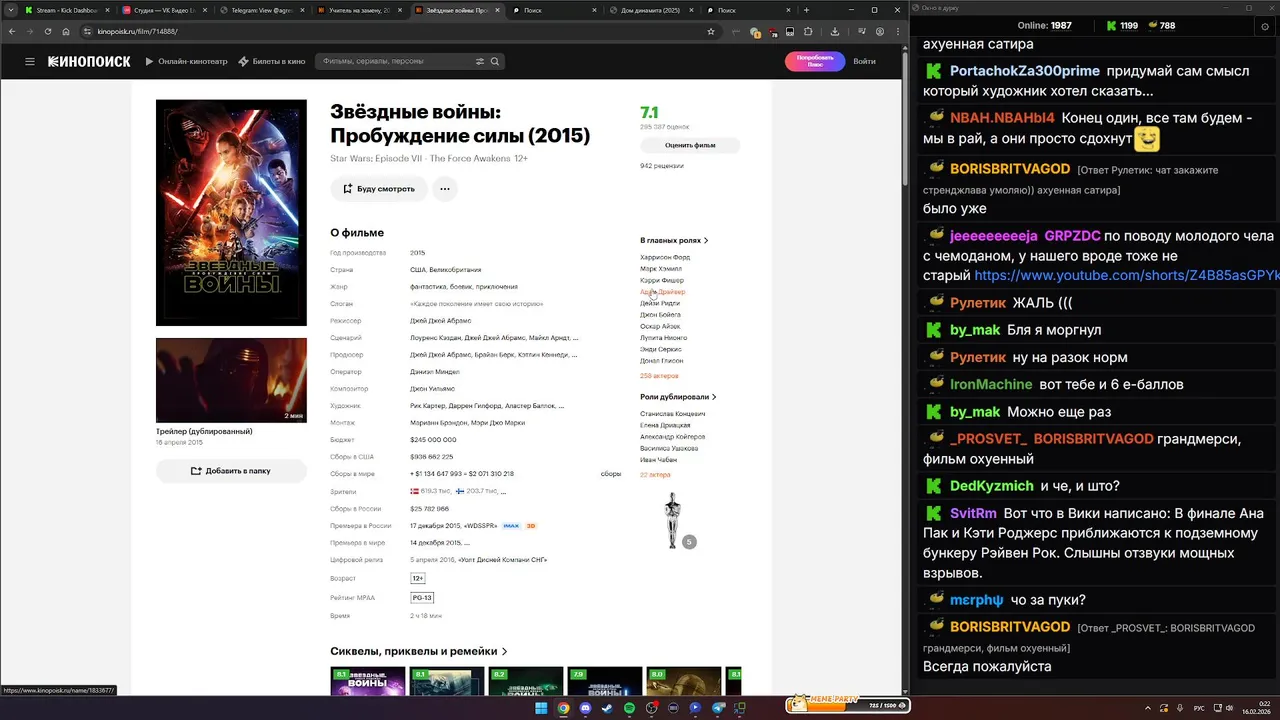Click the 3D premiere badge
This screenshot has width=1280, height=720.
click(531, 525)
